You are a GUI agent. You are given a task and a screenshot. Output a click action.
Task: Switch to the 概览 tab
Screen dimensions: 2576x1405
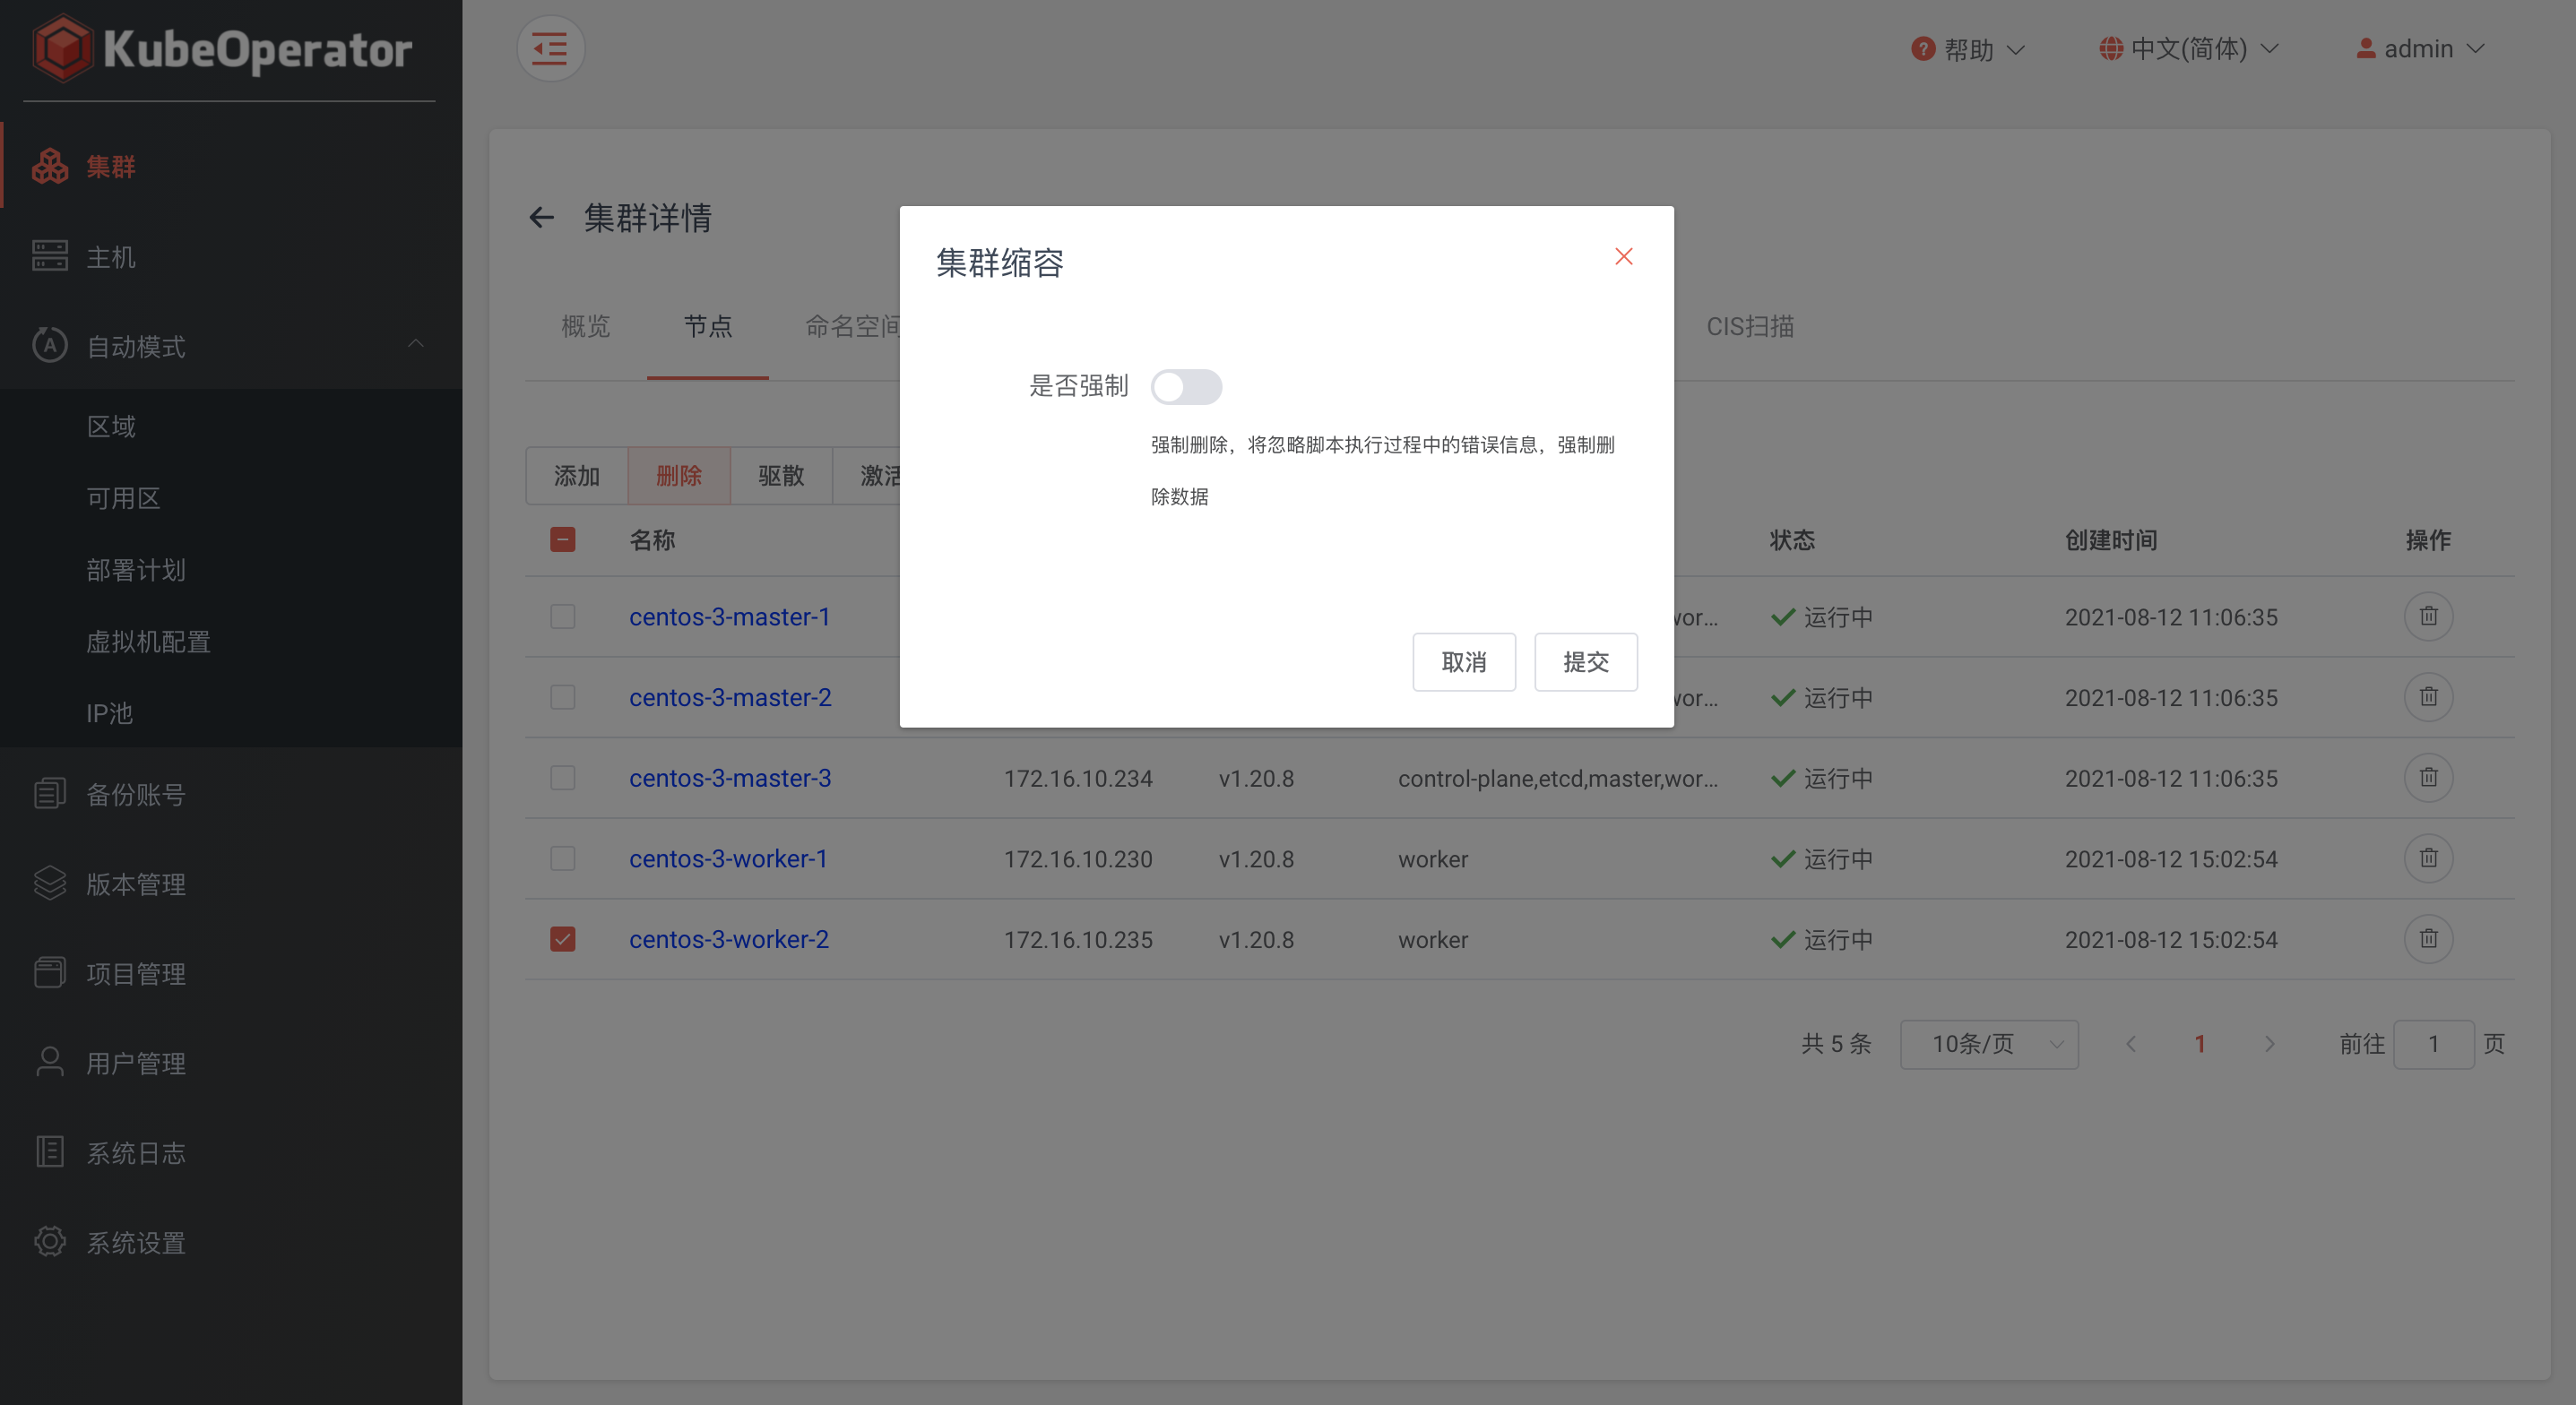(x=585, y=326)
